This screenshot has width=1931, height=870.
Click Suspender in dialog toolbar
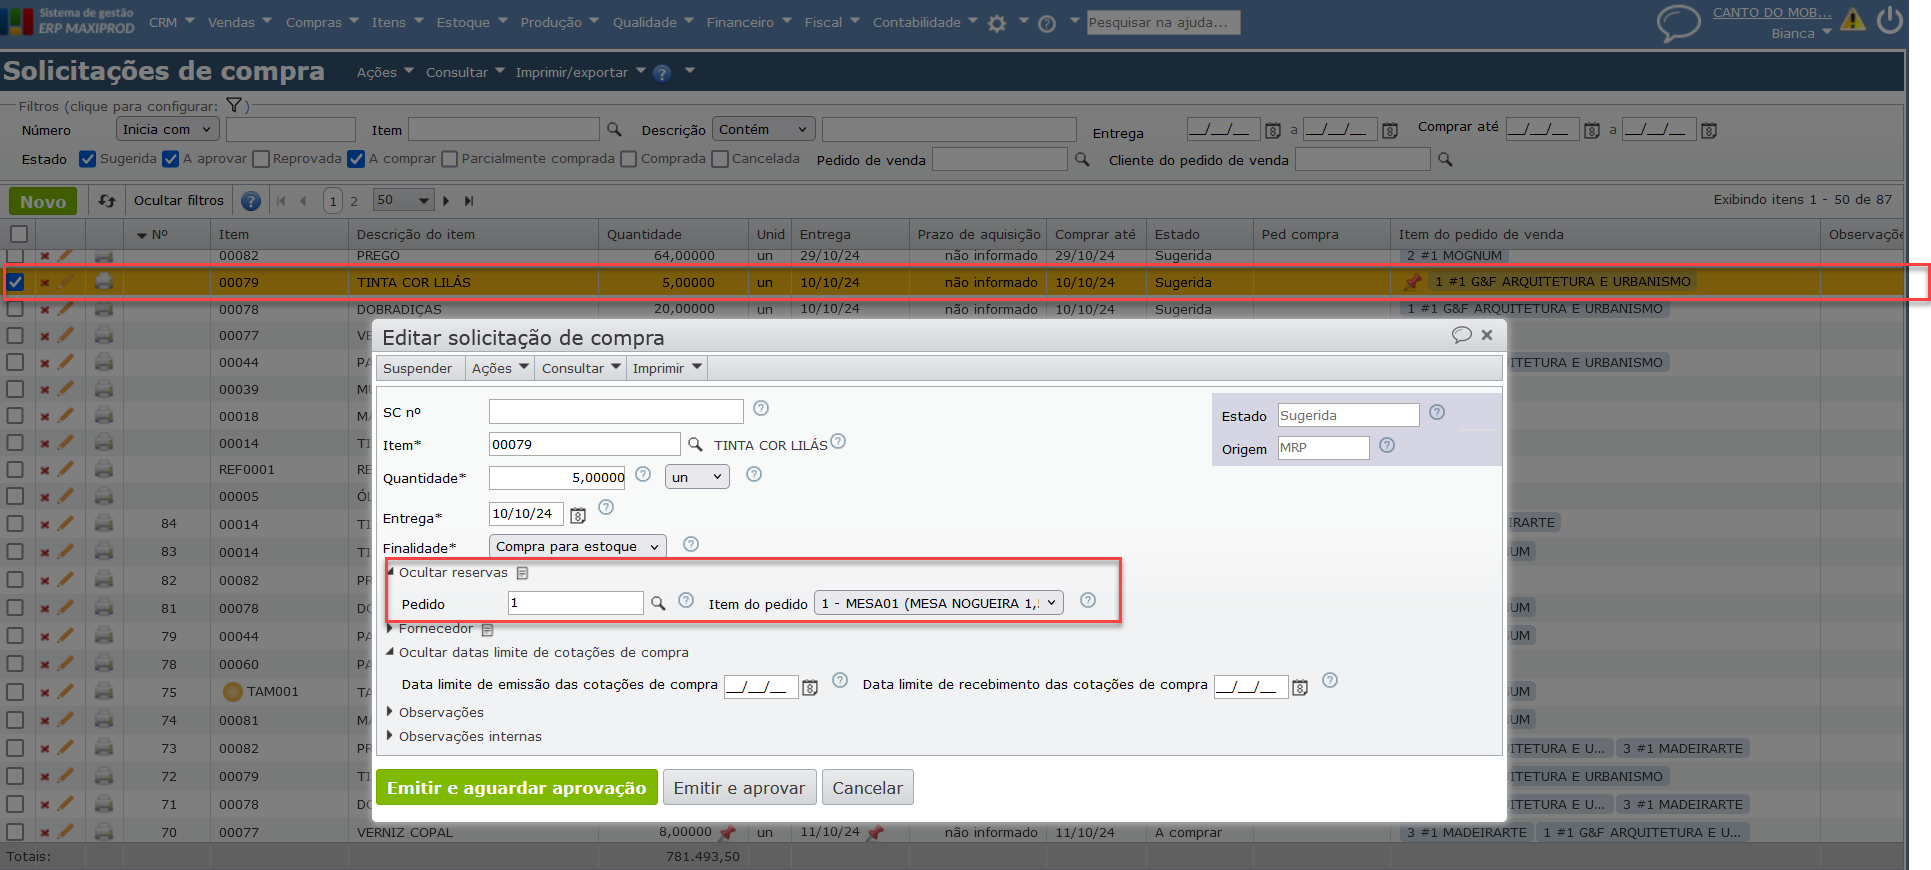point(417,368)
